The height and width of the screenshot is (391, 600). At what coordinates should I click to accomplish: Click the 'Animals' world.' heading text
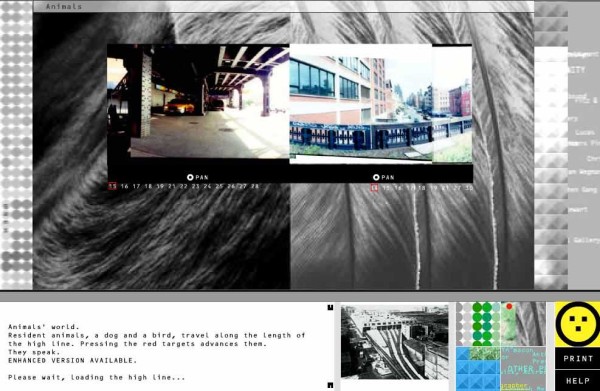[44, 327]
